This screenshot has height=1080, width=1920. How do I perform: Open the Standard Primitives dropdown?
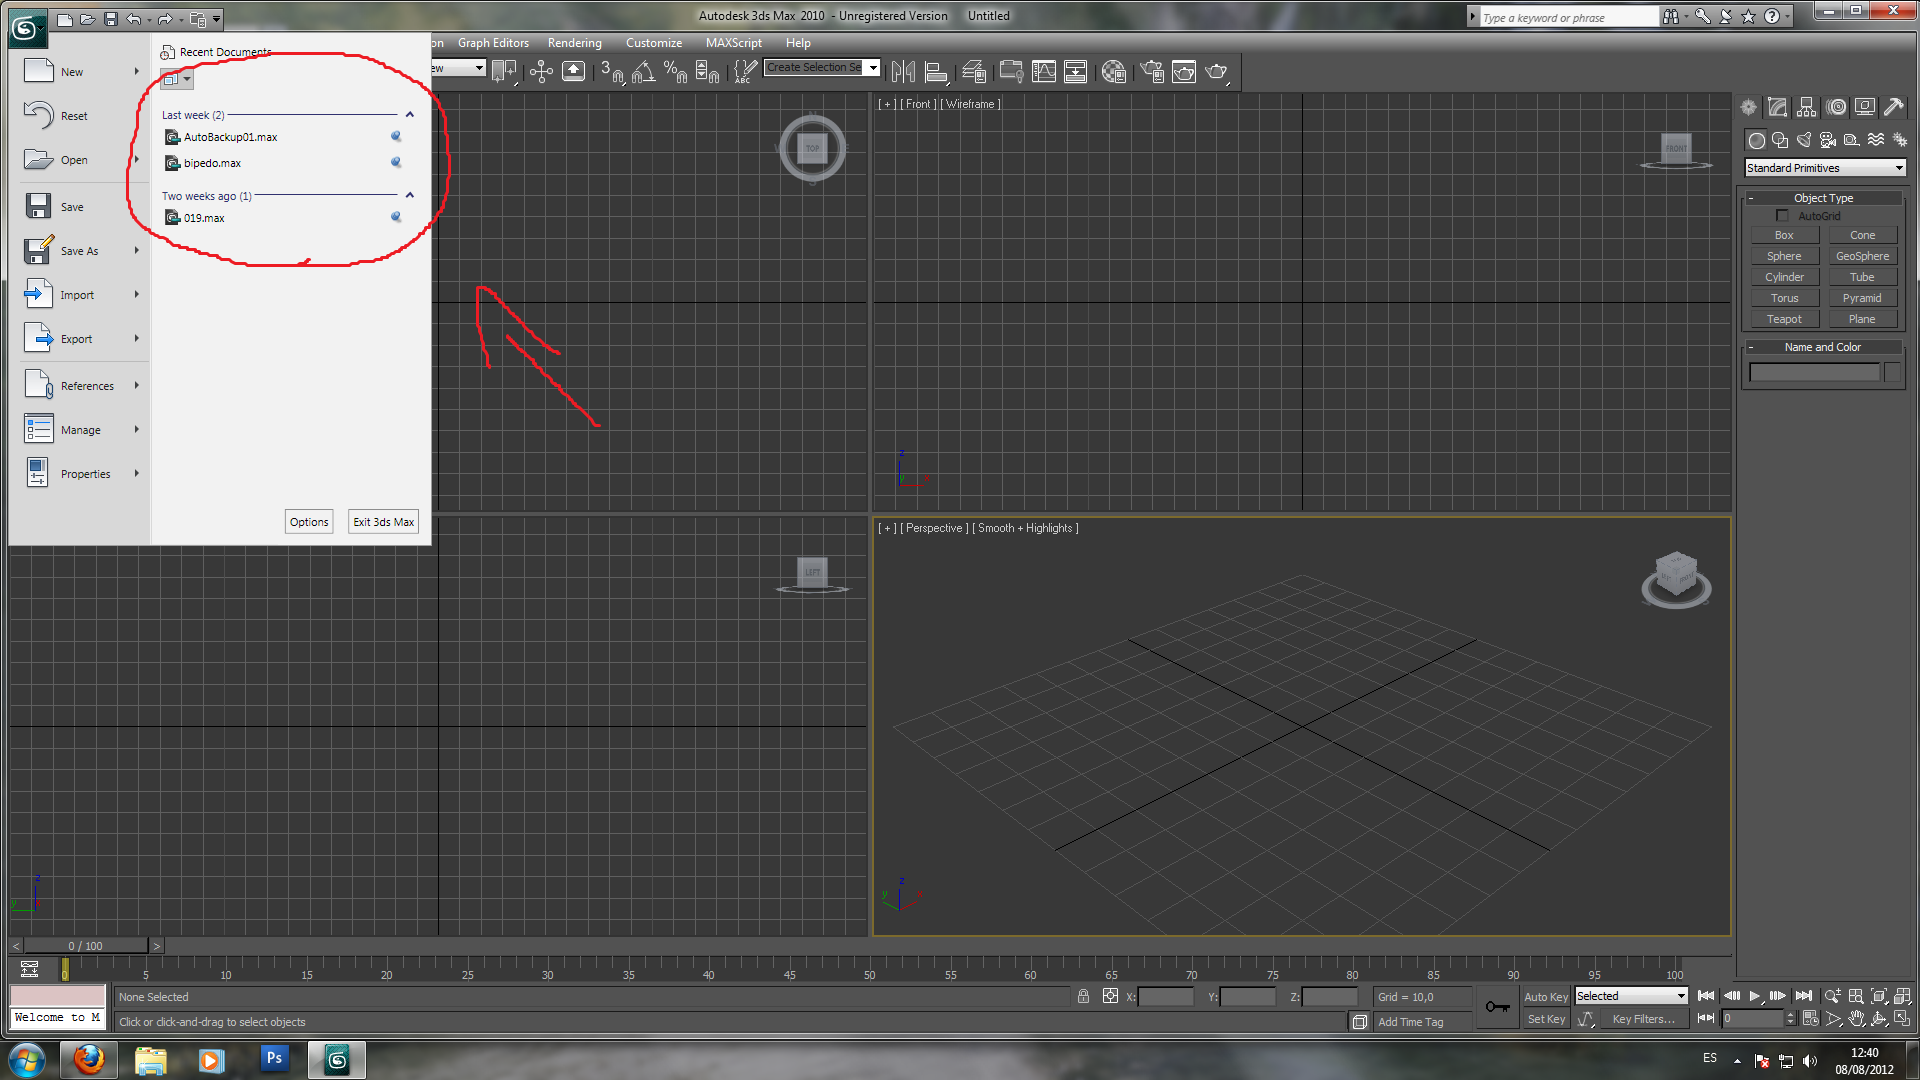click(1825, 168)
